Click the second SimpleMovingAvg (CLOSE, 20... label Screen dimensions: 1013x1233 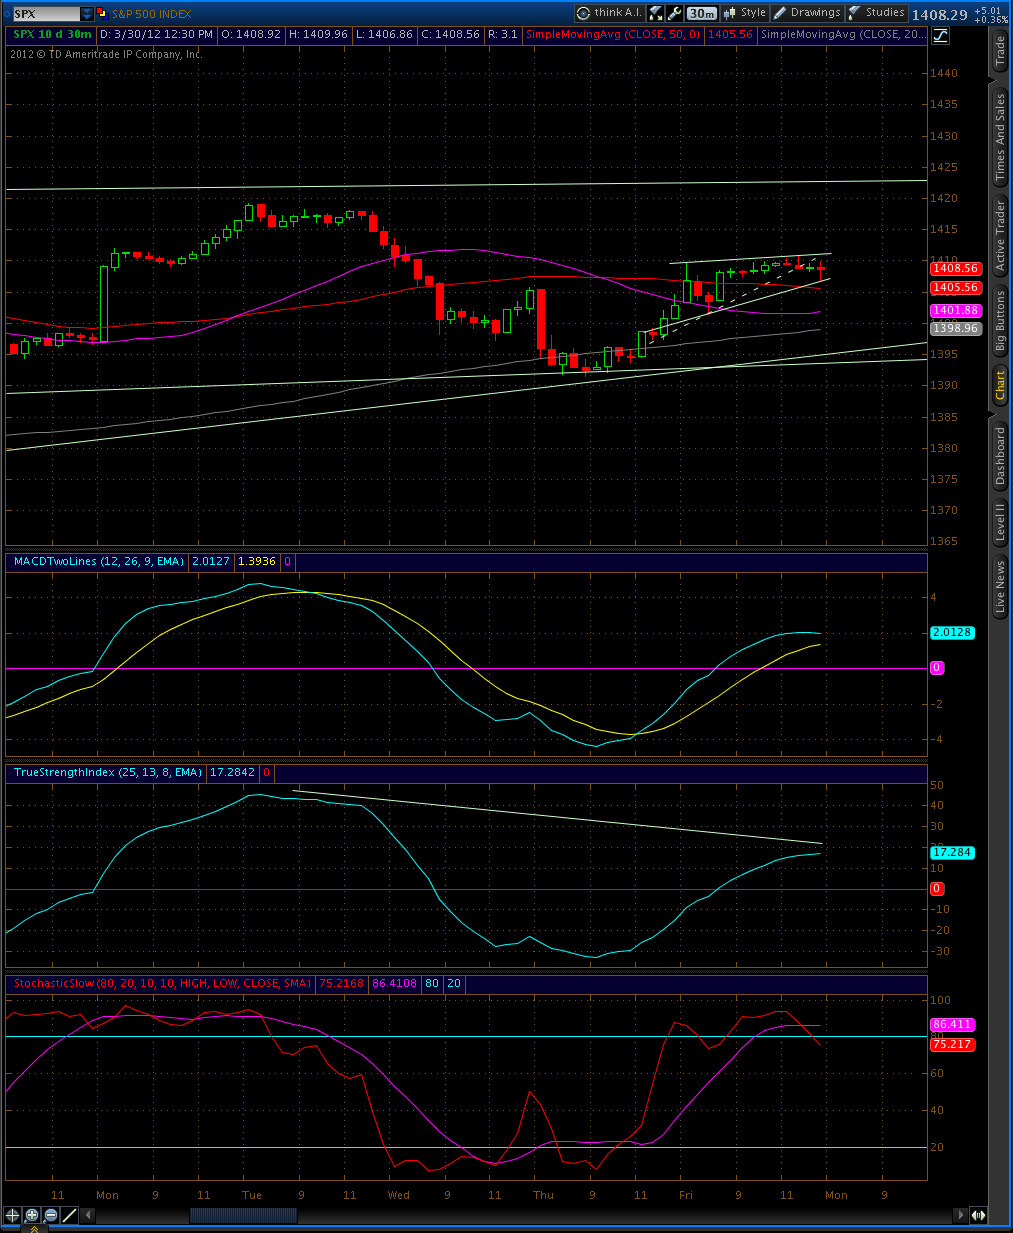pyautogui.click(x=843, y=34)
